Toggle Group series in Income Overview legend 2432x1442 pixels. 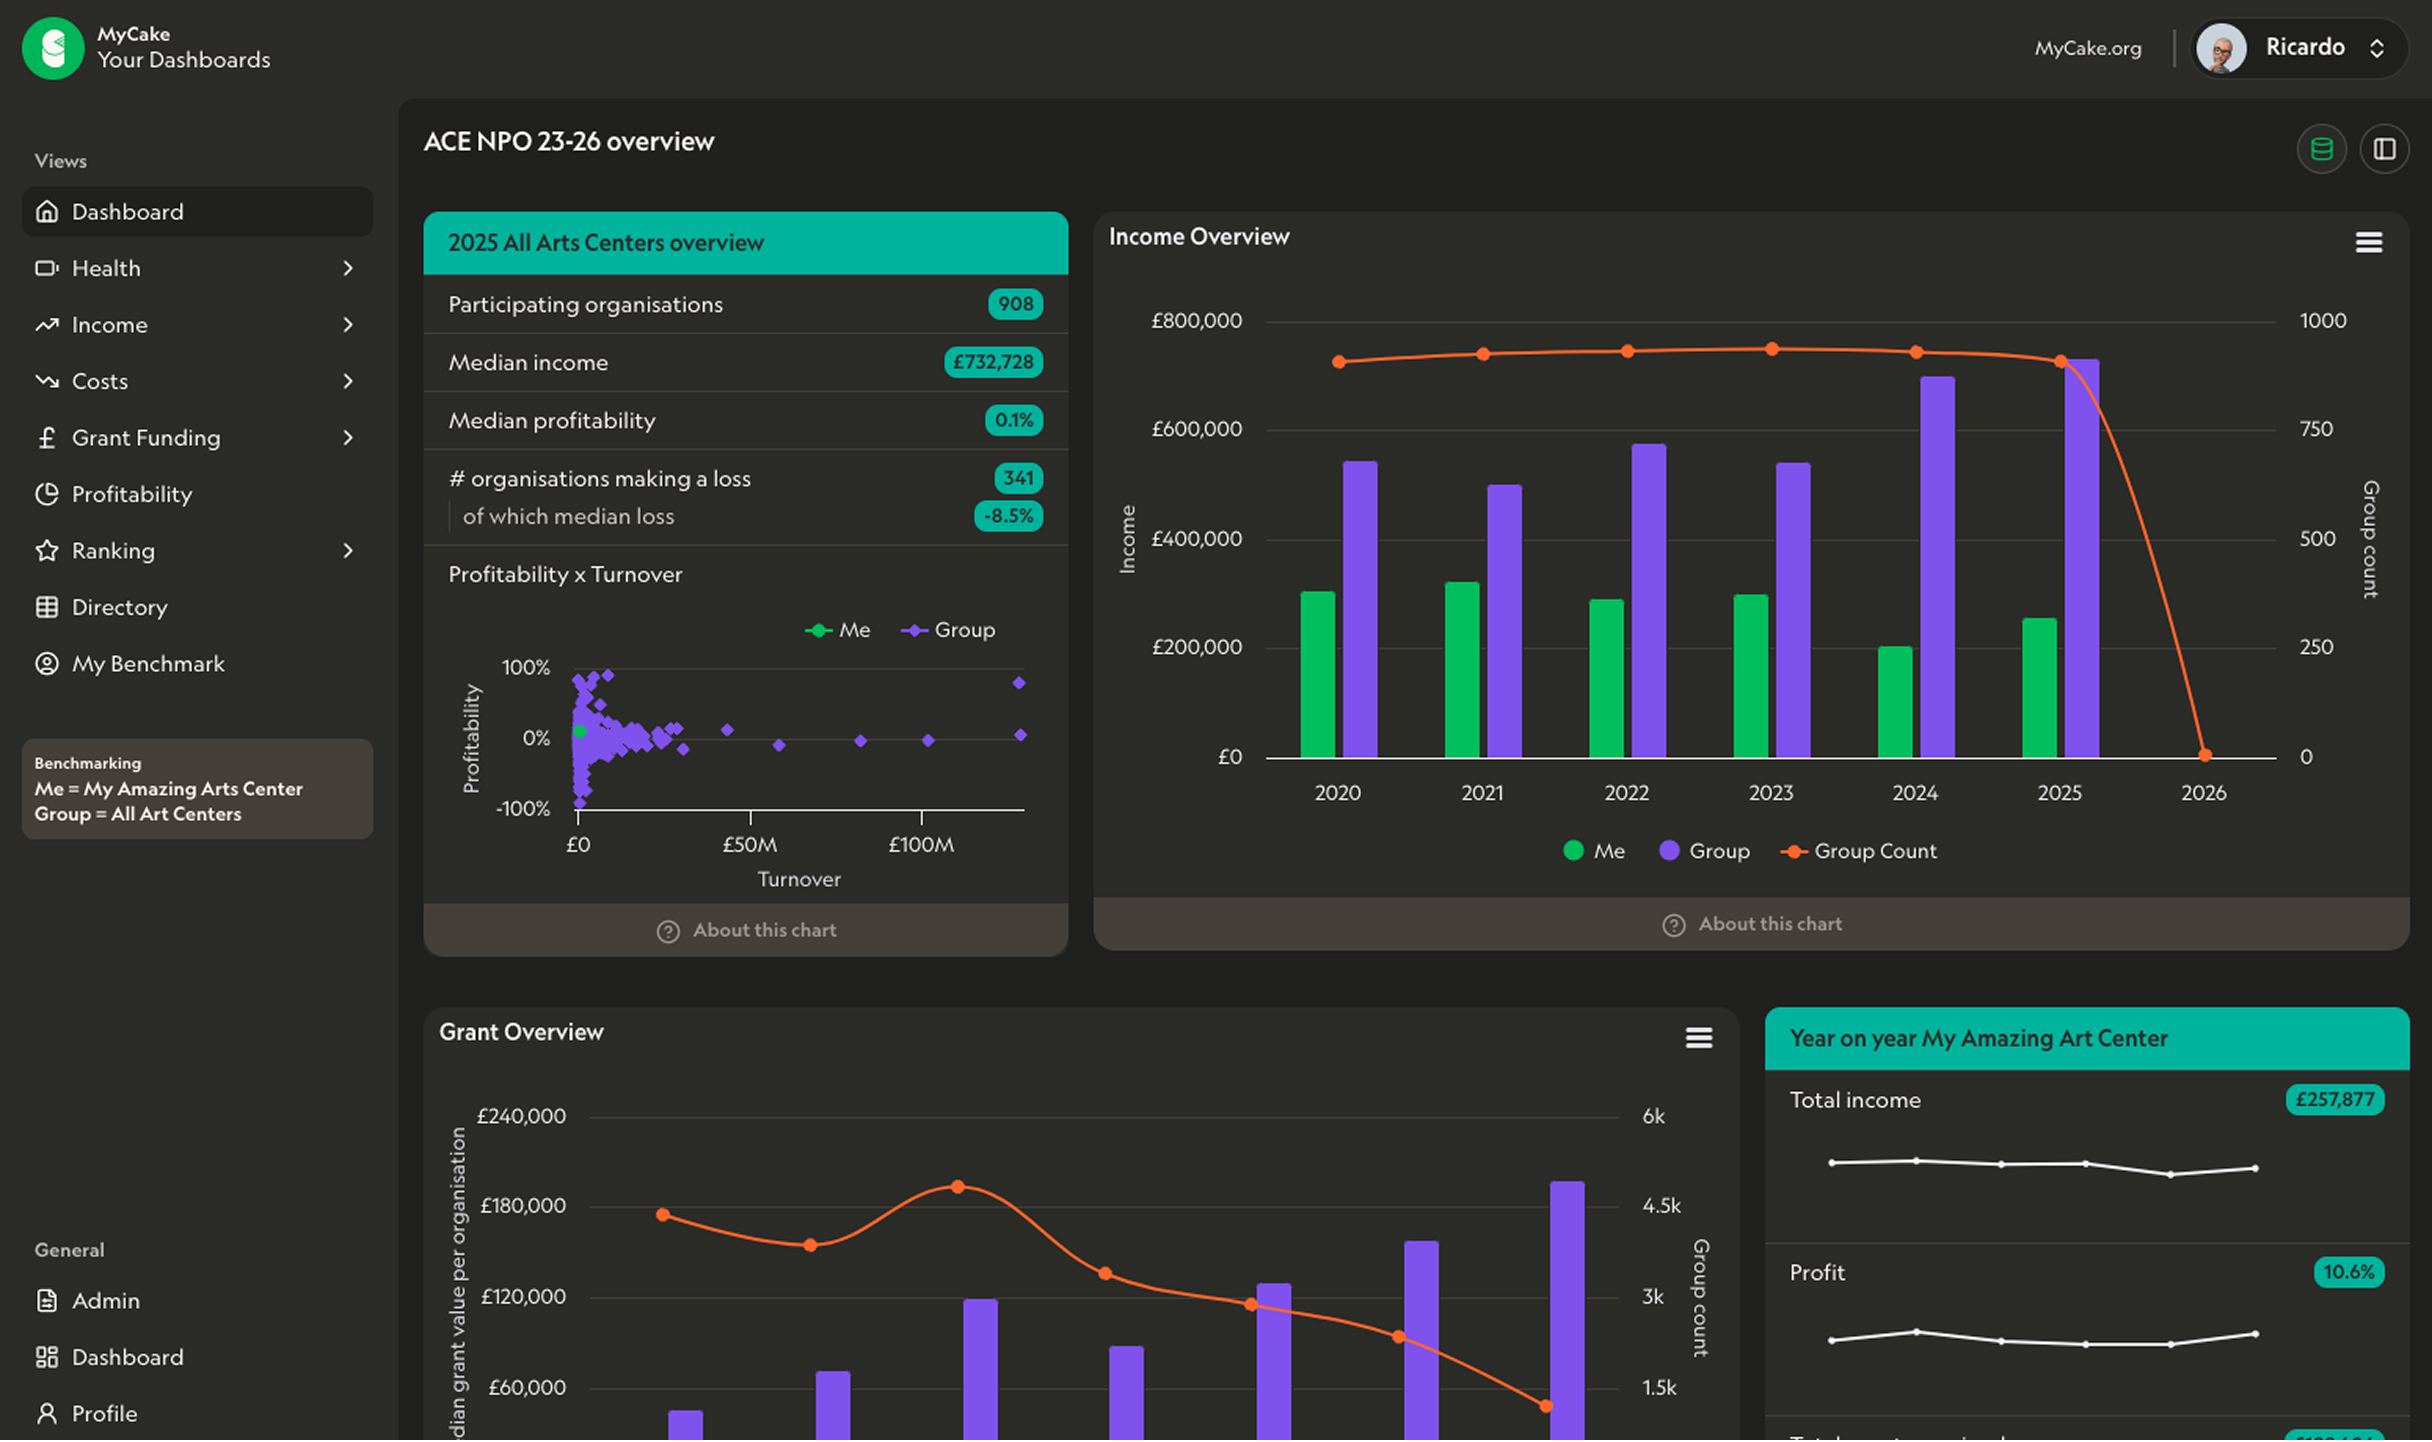(1704, 851)
